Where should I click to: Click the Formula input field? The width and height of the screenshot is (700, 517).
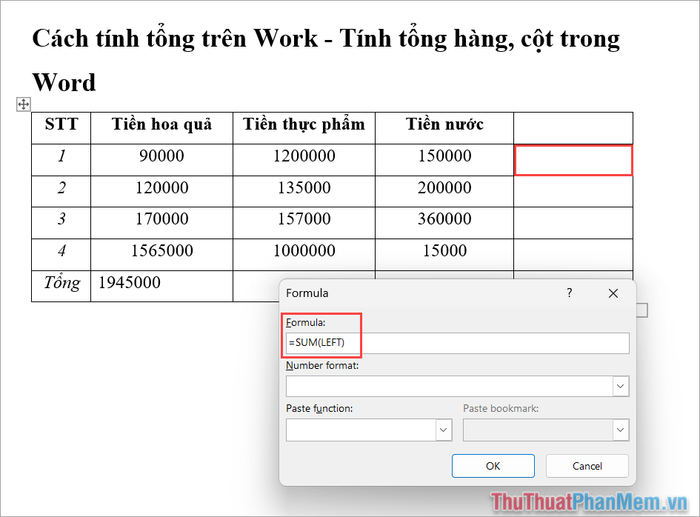click(458, 343)
